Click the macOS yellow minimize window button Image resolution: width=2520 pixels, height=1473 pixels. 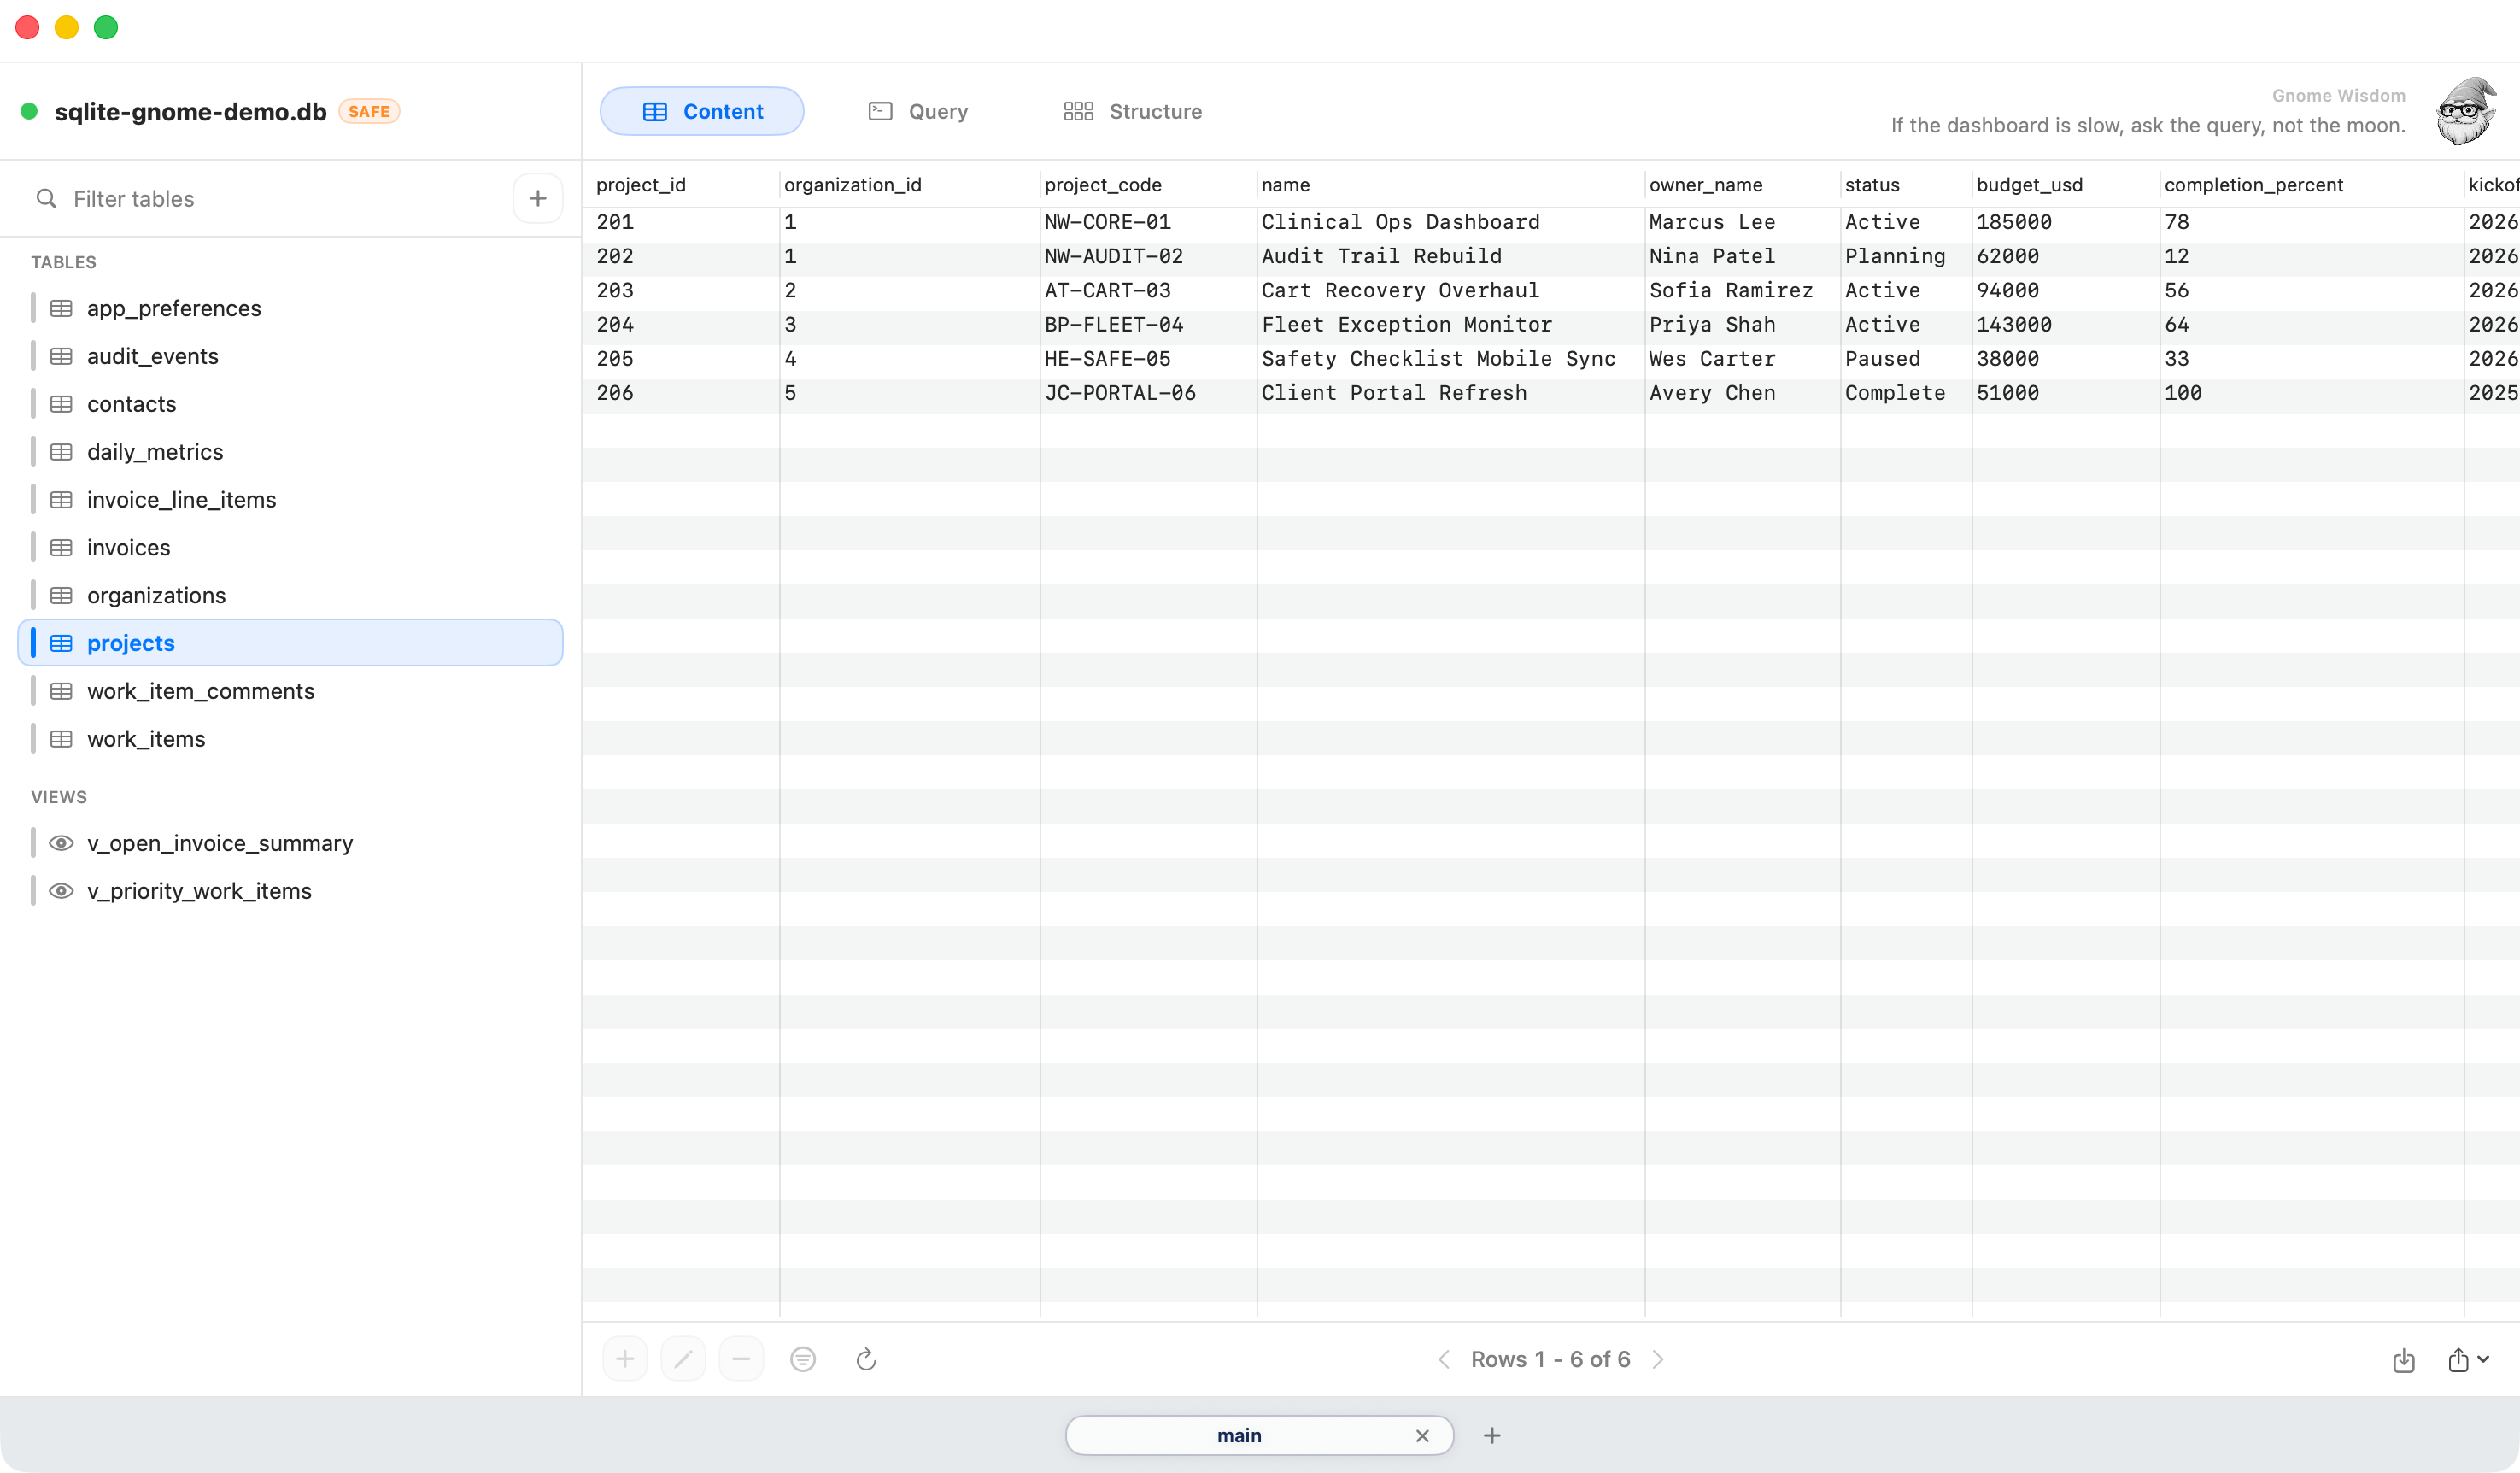(67, 27)
